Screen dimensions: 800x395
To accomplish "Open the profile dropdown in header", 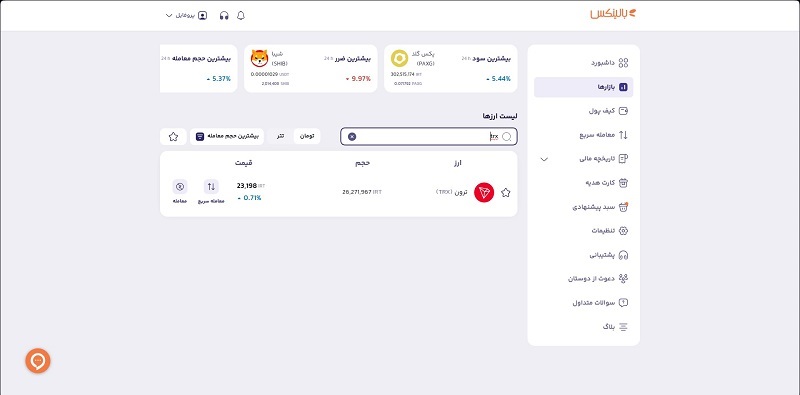I will pos(186,15).
